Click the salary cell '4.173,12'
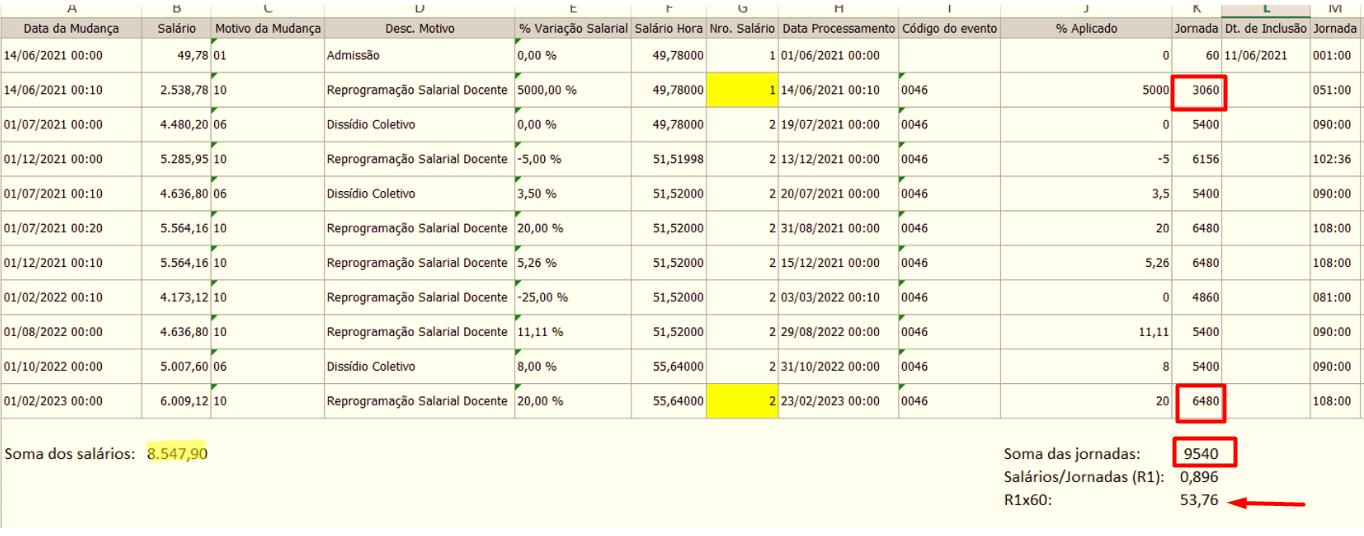Viewport: 1364px width, 536px height. coord(177,297)
